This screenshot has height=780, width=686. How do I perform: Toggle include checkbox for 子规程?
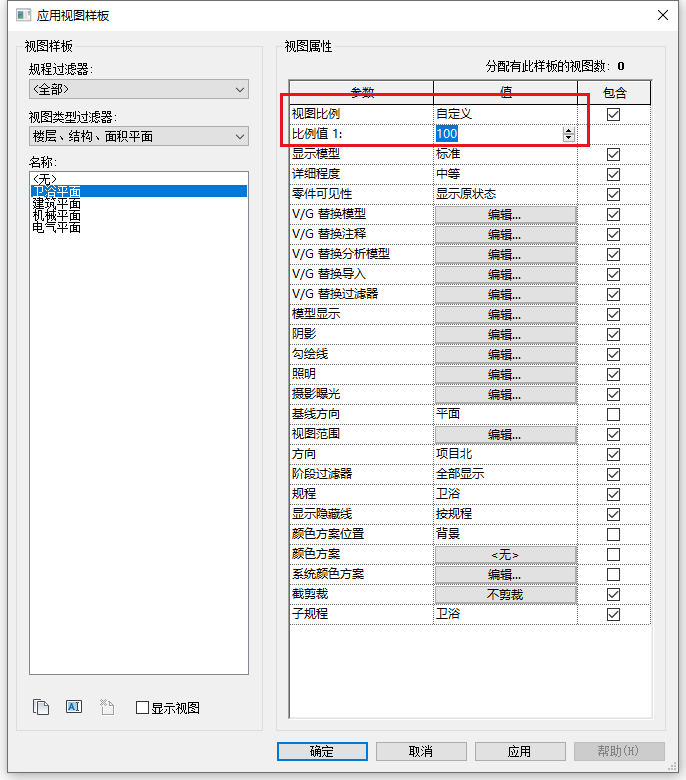click(613, 614)
